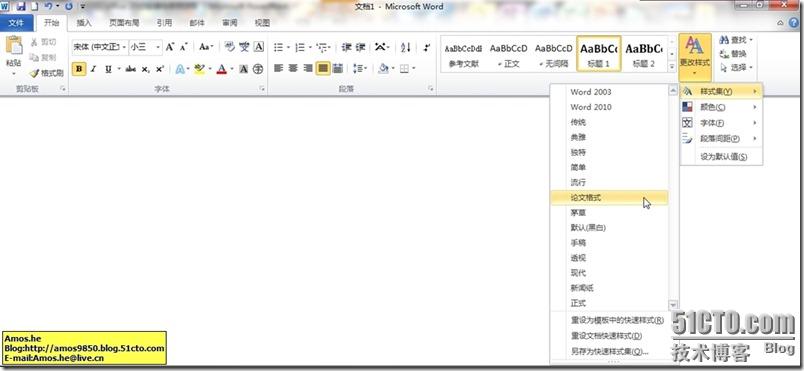Toggle Underline formatting
This screenshot has width=804, height=371.
pyautogui.click(x=108, y=69)
